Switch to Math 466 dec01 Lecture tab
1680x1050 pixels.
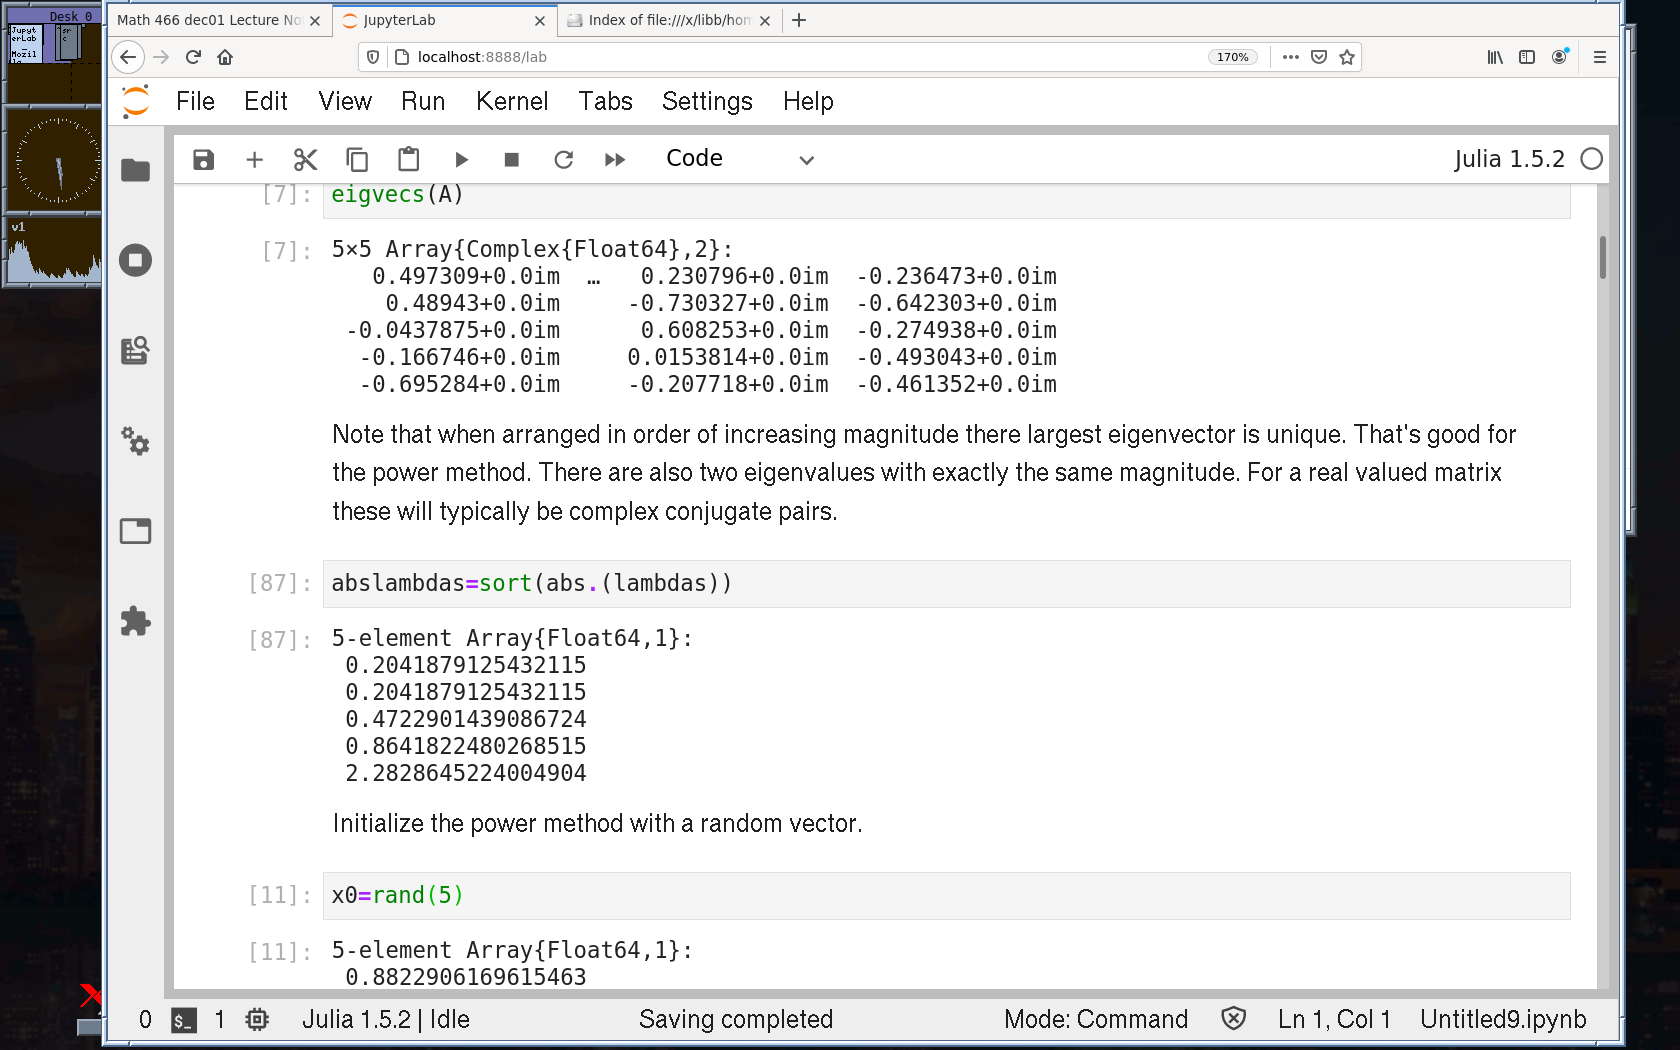[x=210, y=20]
